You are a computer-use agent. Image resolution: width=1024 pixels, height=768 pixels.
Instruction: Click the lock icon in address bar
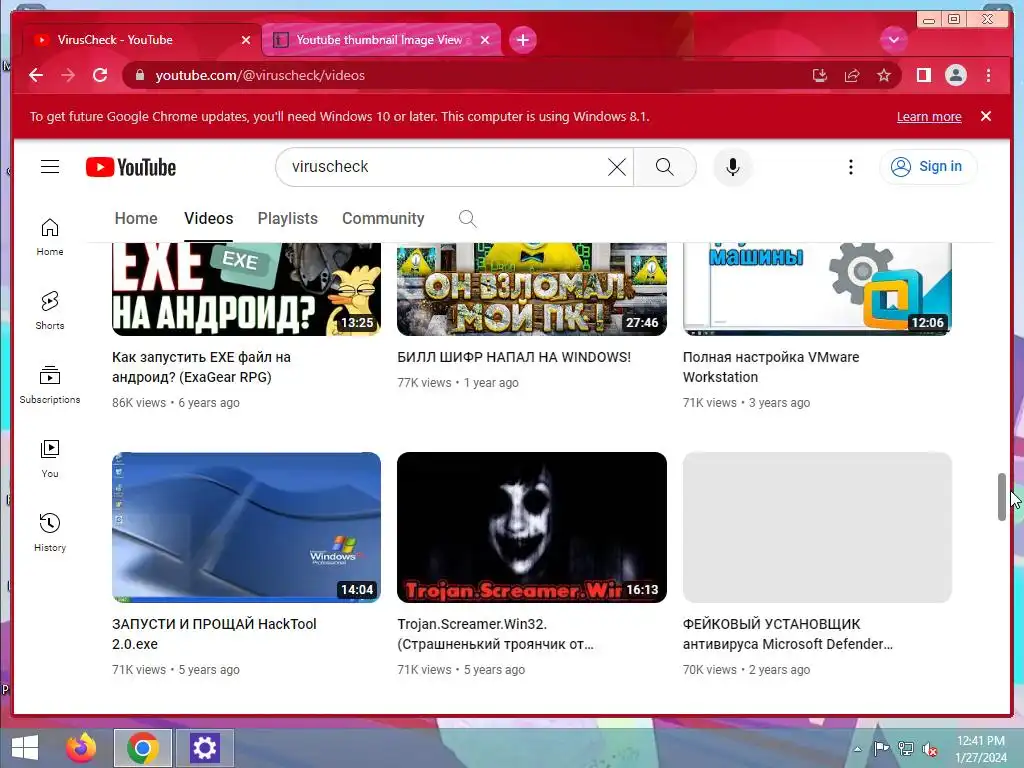point(139,75)
